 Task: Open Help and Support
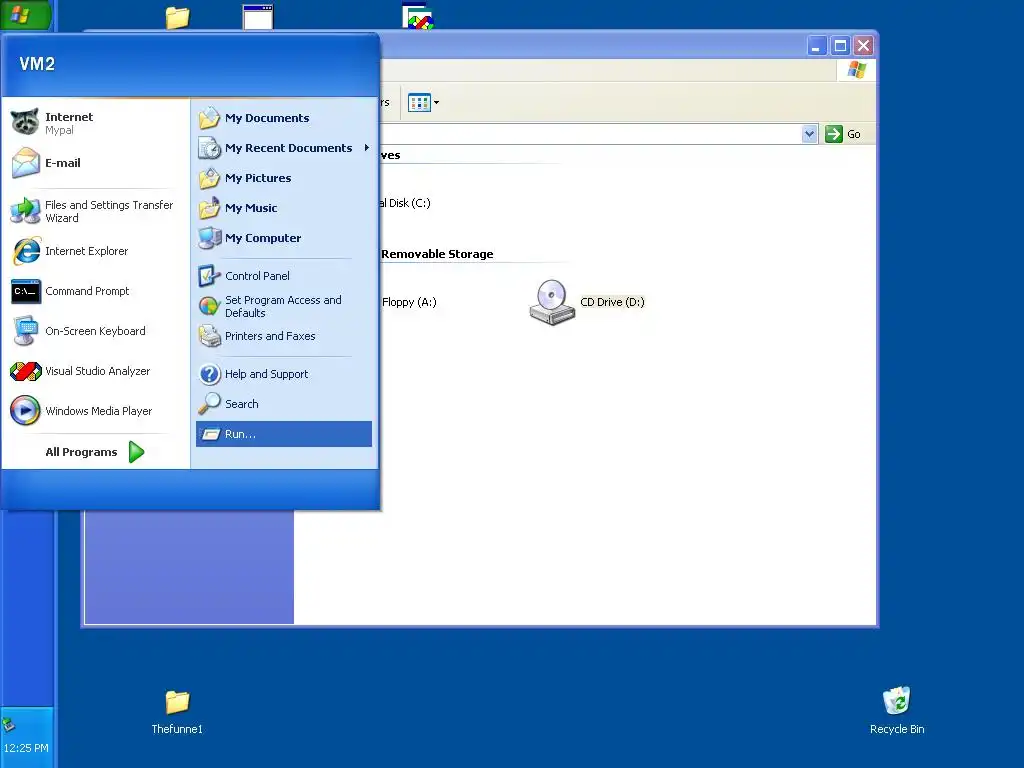(283, 374)
